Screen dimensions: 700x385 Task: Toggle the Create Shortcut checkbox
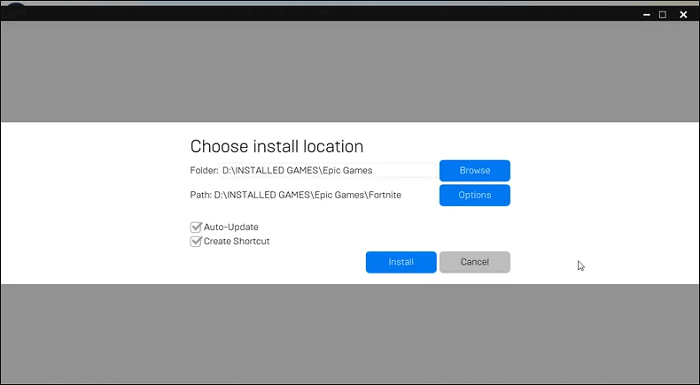coord(196,242)
